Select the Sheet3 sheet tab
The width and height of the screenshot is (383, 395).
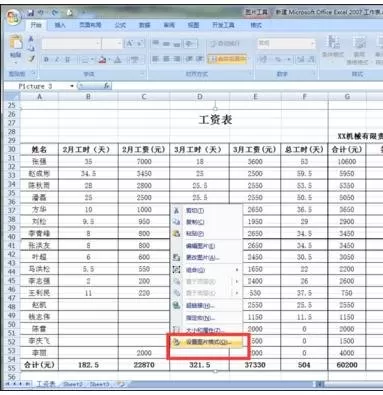pyautogui.click(x=99, y=384)
